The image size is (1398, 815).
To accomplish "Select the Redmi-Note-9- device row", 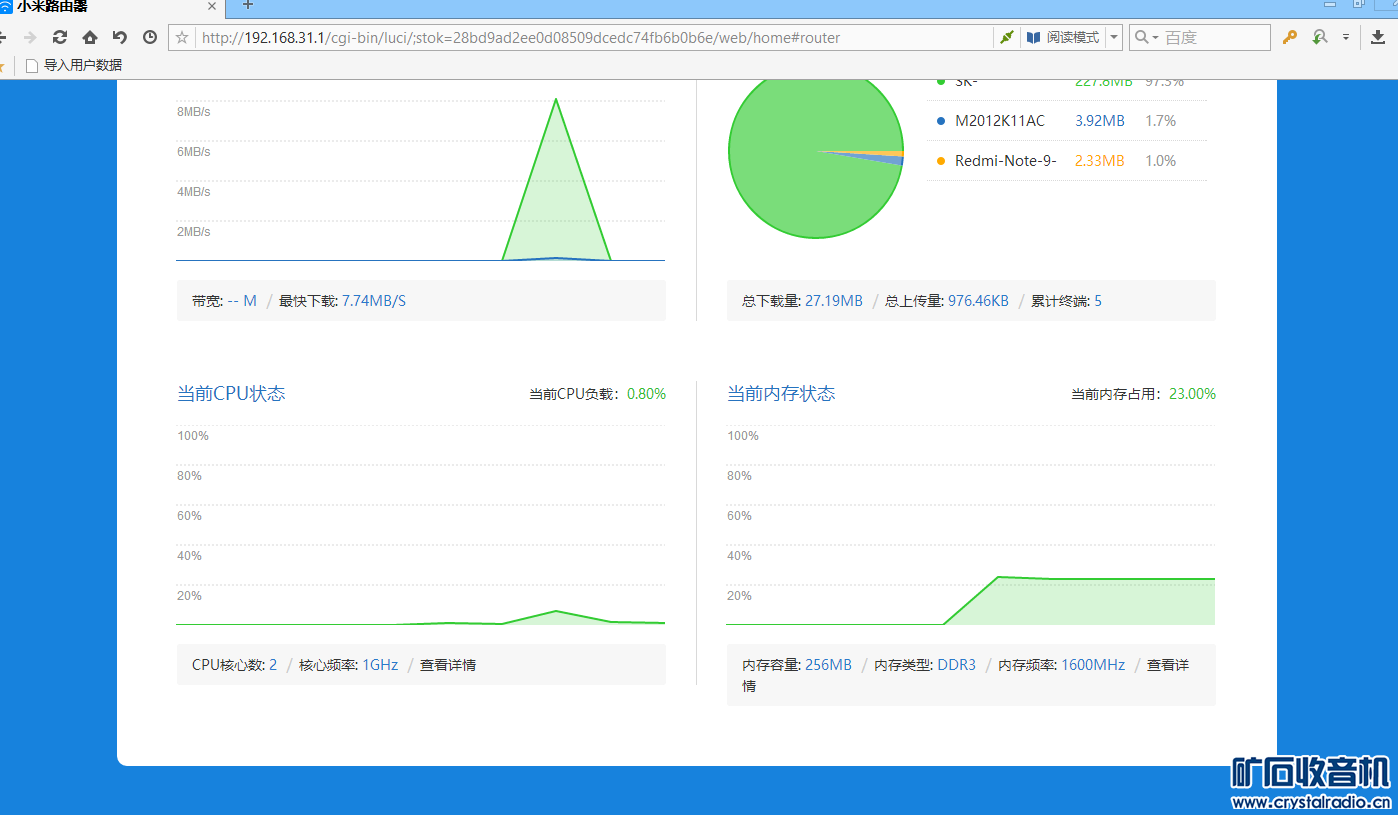I will (1067, 161).
